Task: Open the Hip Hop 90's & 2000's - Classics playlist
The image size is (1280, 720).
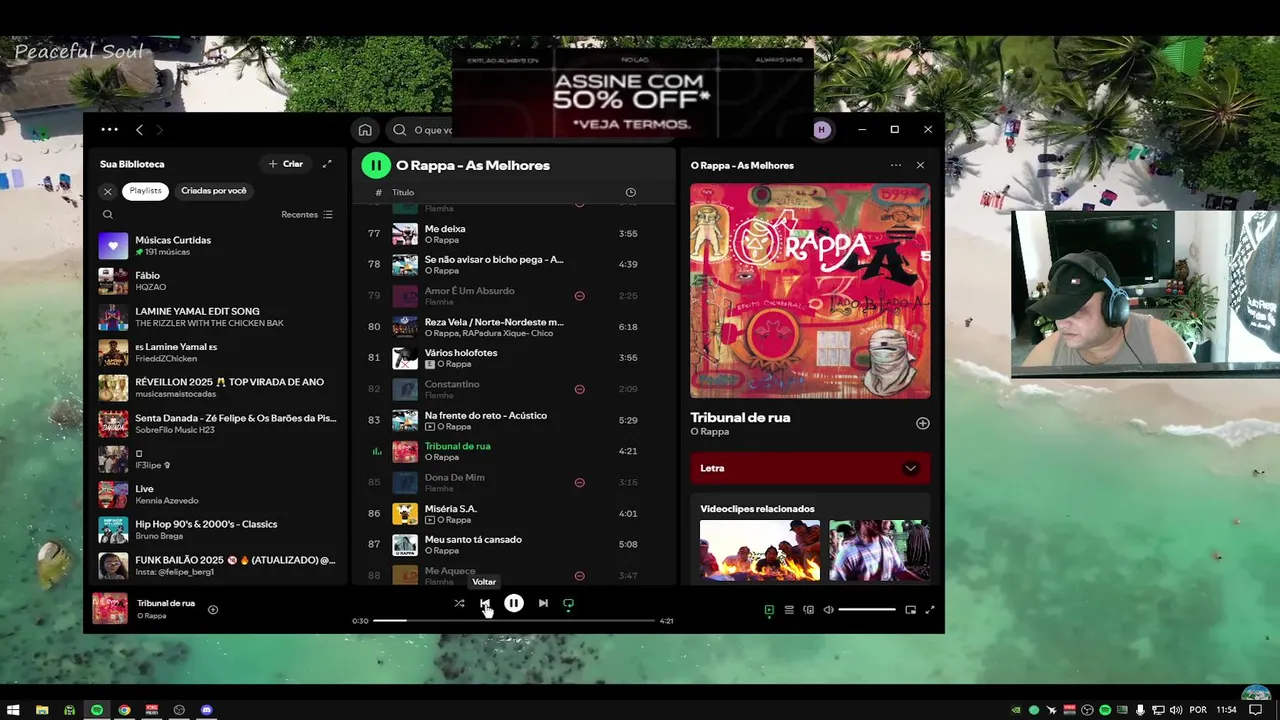Action: point(219,530)
